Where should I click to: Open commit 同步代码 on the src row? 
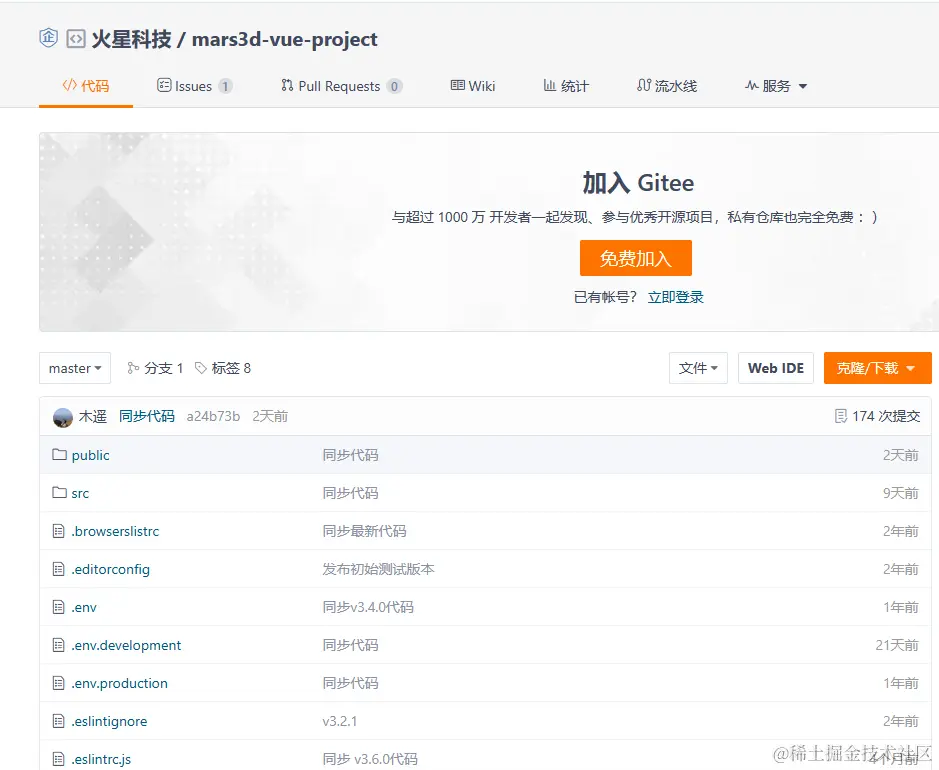350,493
